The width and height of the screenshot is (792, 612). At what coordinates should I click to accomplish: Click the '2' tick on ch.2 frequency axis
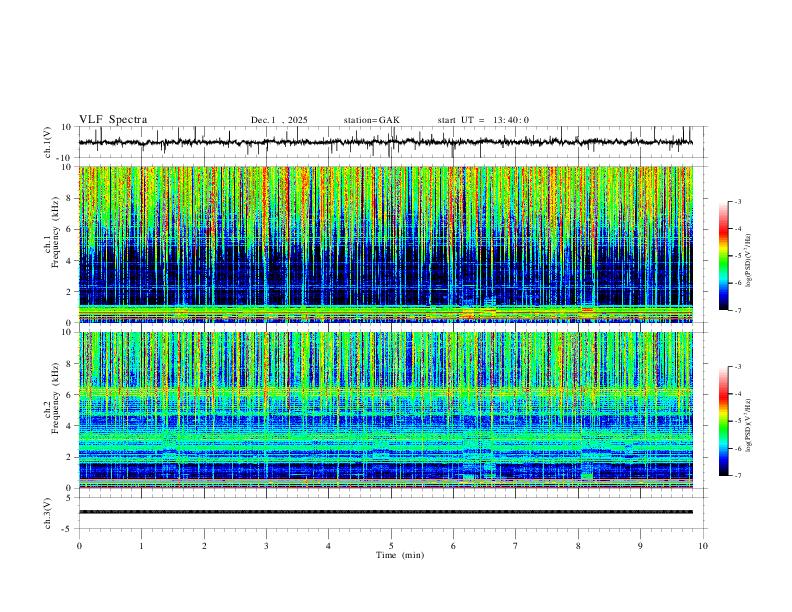(x=69, y=457)
